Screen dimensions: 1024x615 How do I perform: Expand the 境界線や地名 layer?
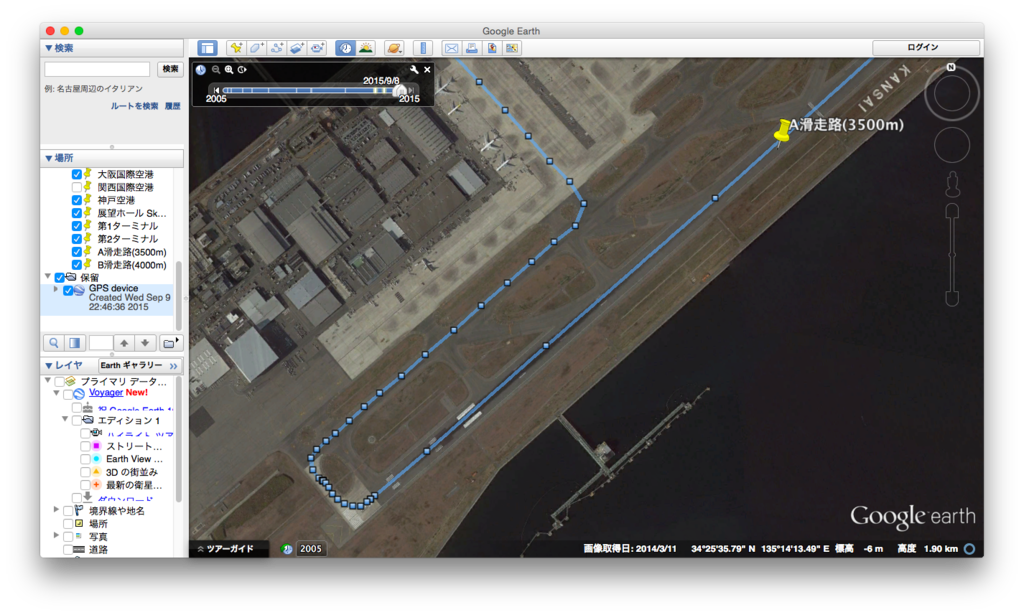[x=56, y=510]
